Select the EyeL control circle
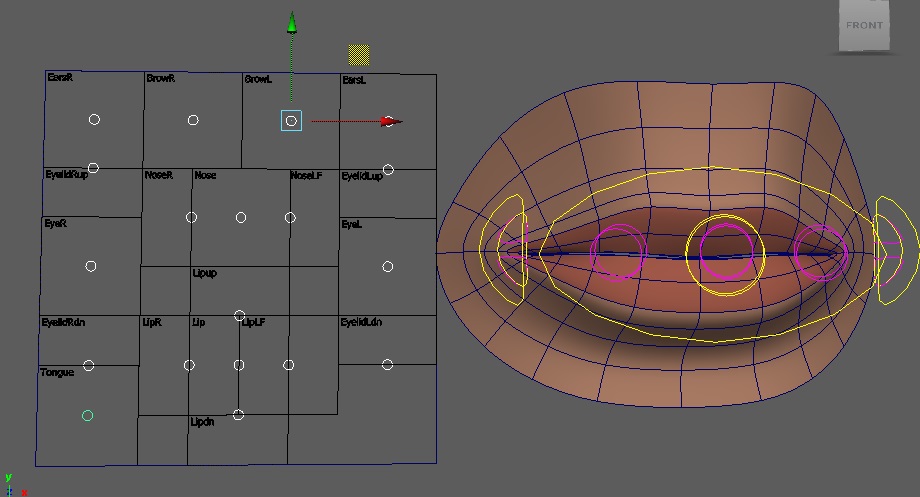 point(388,266)
